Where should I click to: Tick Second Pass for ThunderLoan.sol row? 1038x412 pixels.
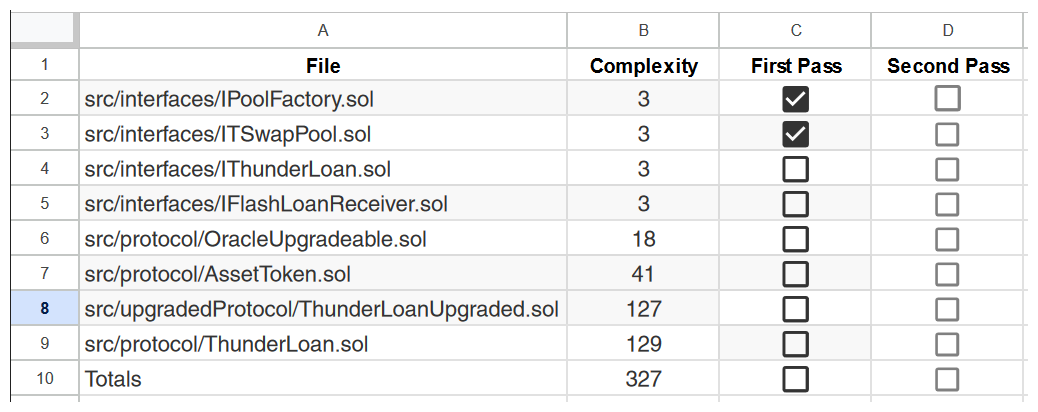(x=947, y=344)
